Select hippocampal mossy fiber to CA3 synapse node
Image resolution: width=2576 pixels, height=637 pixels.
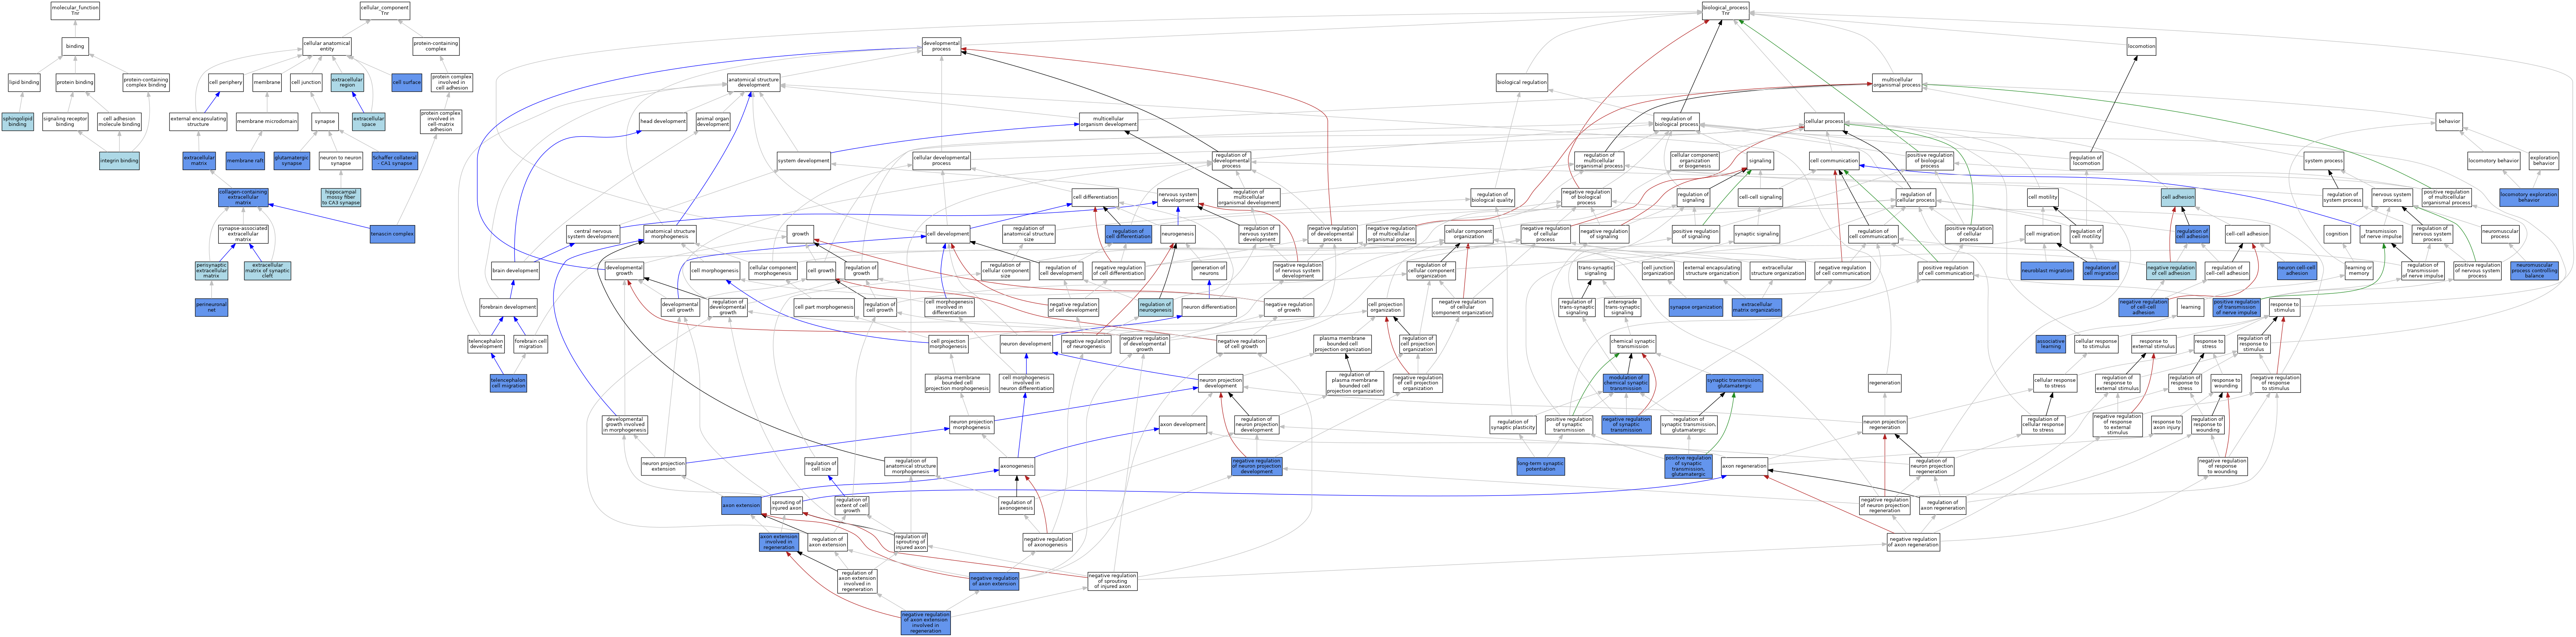tap(341, 198)
